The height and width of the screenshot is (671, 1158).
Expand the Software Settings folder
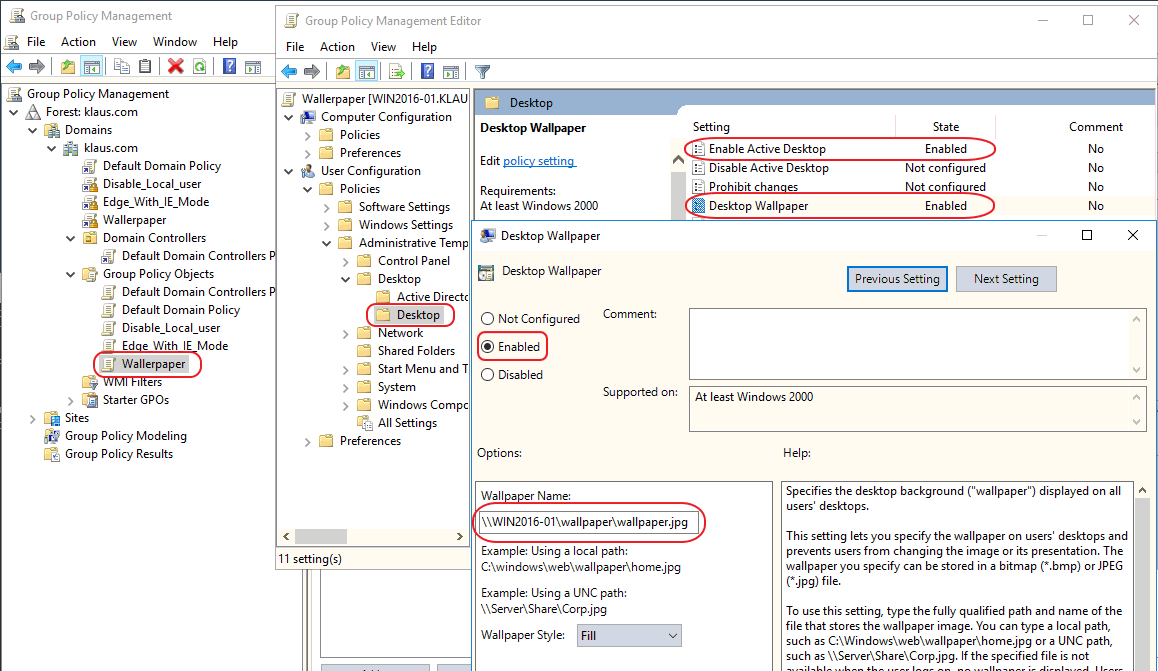(327, 207)
